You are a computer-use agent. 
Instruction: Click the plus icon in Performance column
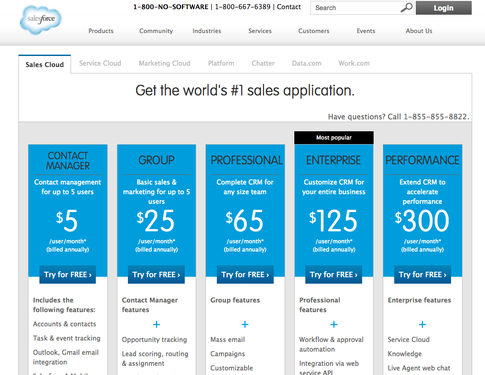click(x=422, y=324)
